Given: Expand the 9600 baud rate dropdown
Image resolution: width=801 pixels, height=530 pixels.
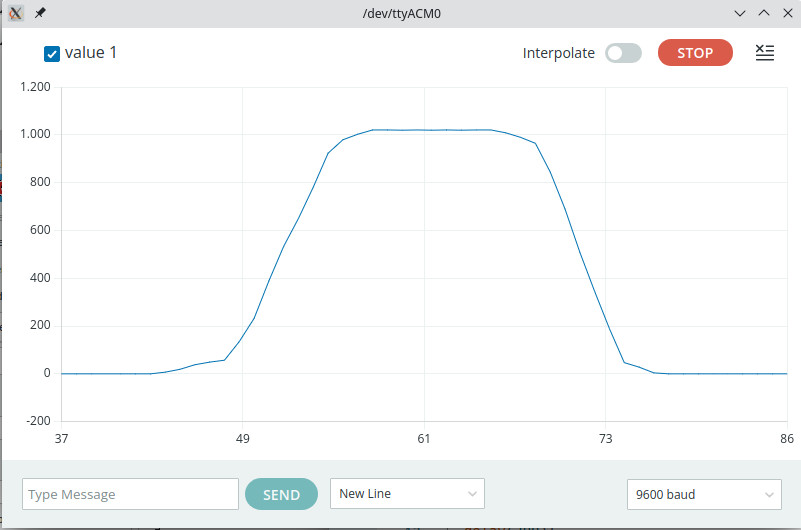Looking at the screenshot, I should point(703,494).
